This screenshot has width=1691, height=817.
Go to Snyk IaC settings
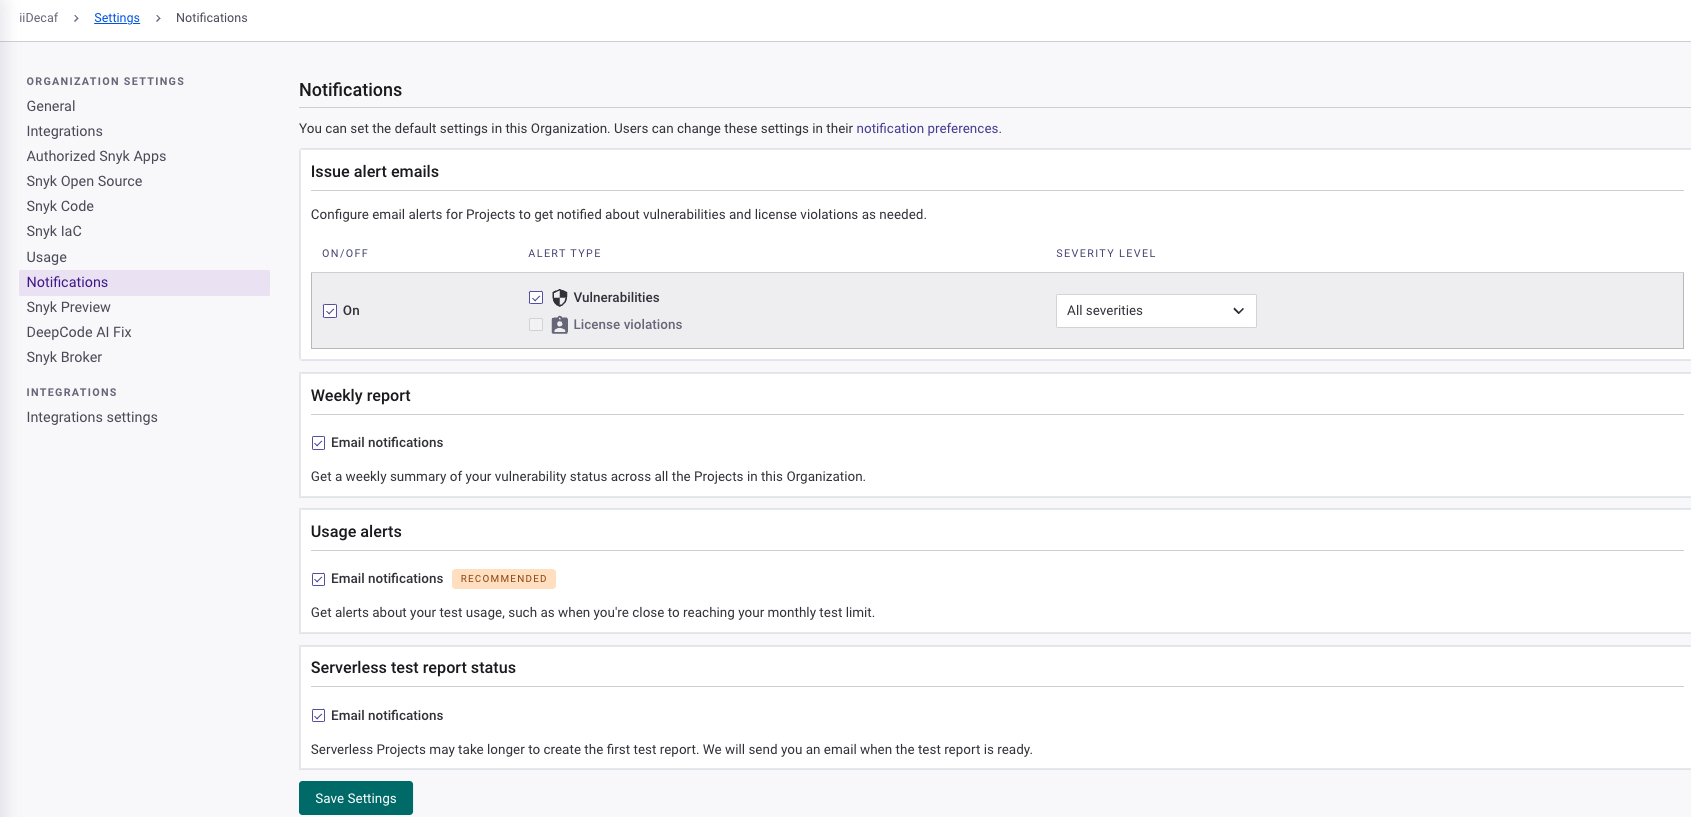point(54,231)
